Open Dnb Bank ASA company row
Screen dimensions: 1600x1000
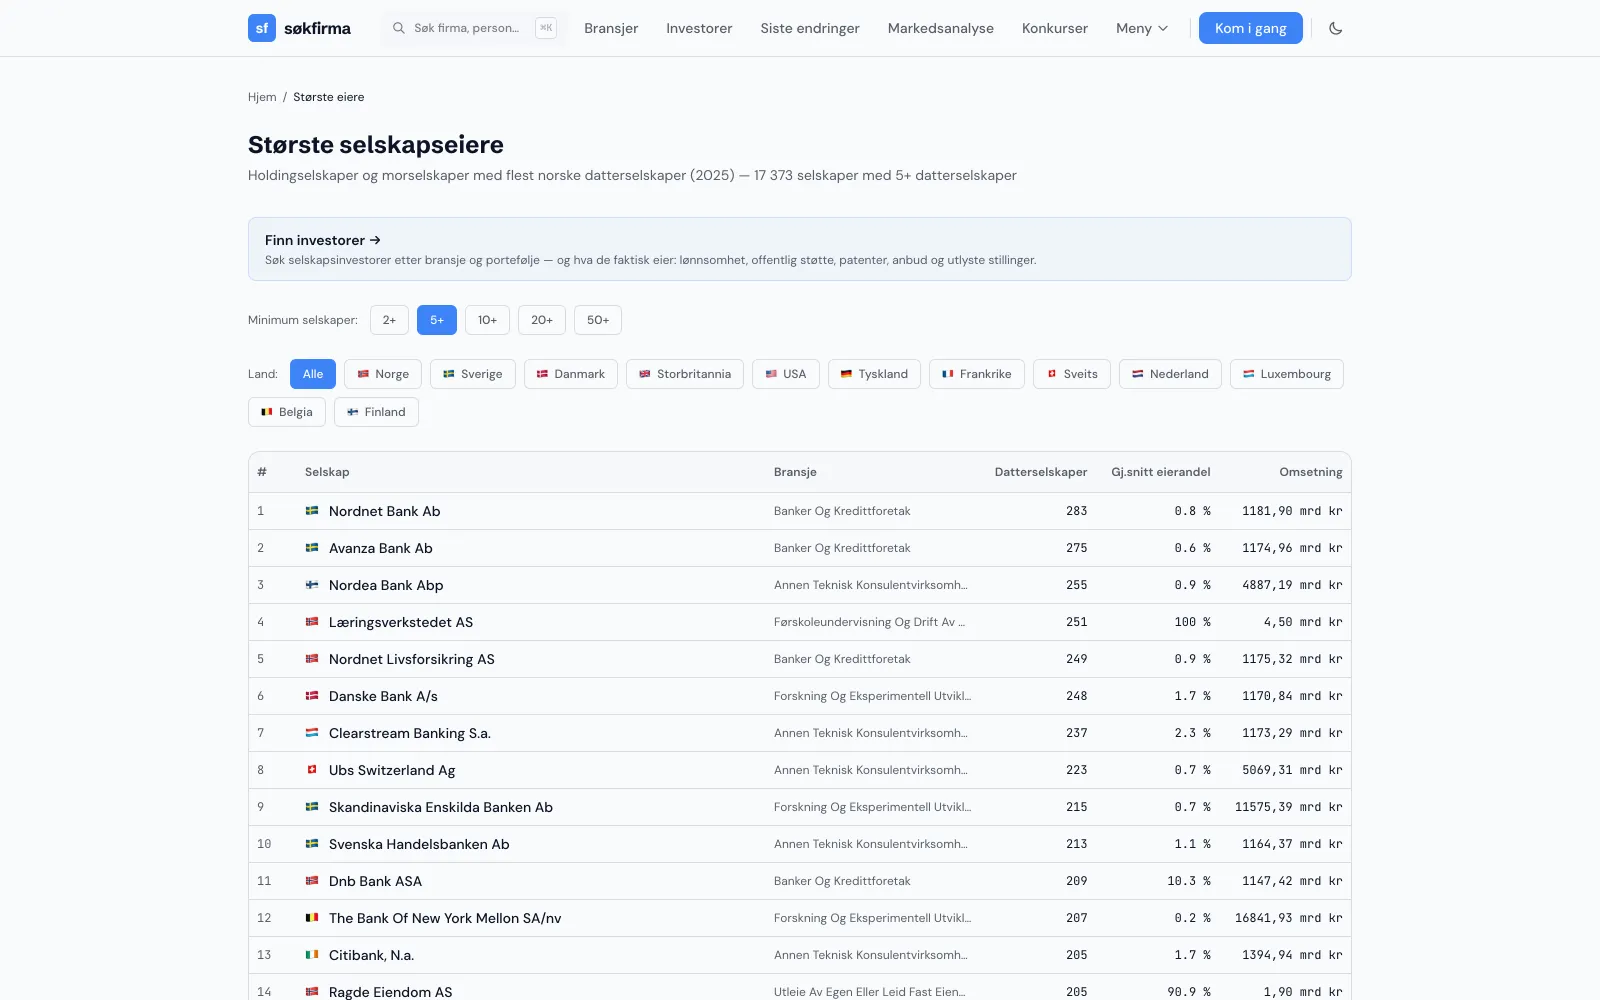click(800, 881)
